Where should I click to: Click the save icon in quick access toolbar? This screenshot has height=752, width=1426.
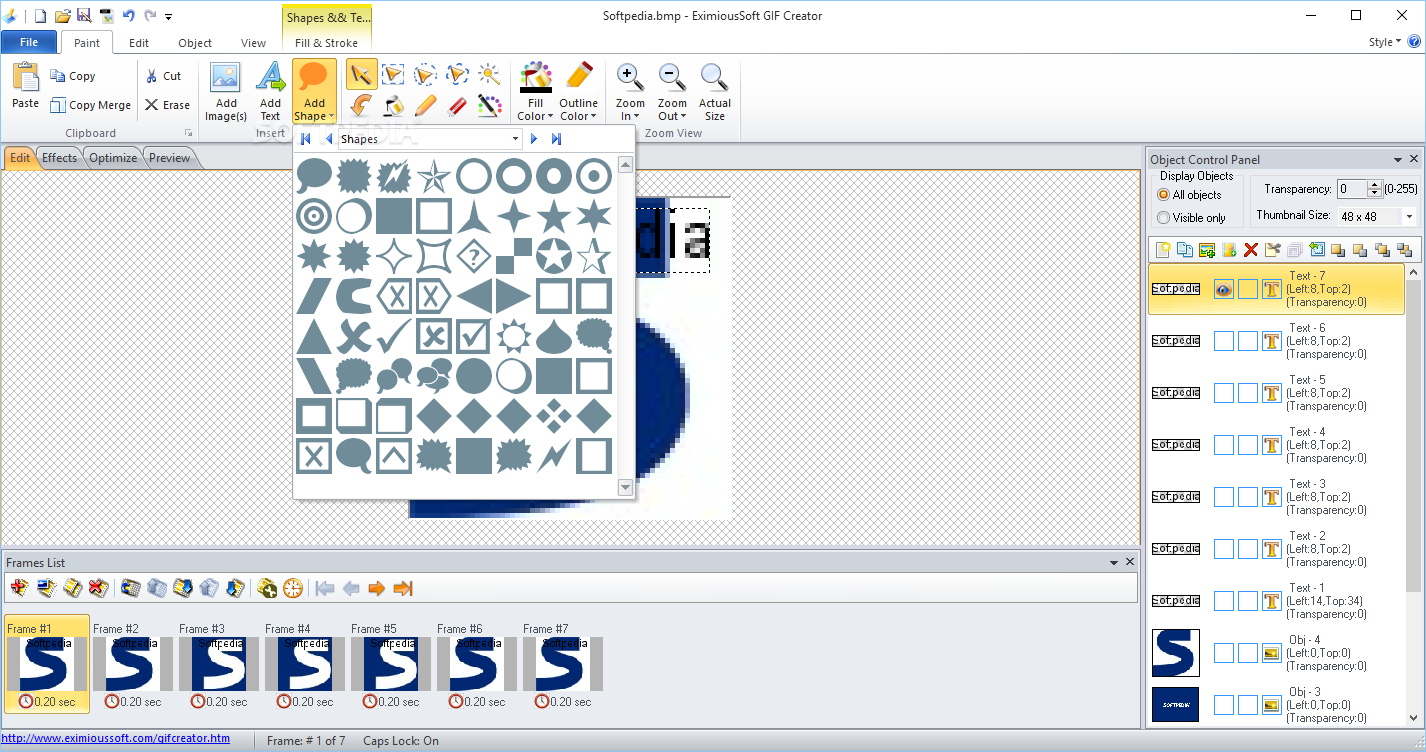(84, 15)
